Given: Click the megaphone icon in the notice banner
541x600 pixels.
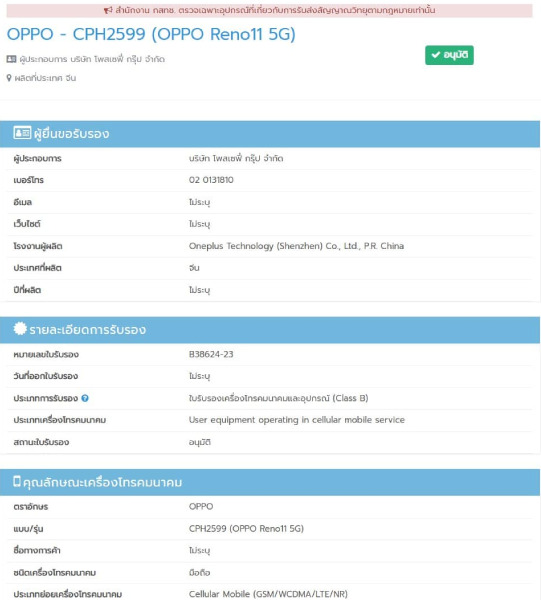Looking at the screenshot, I should pos(108,10).
